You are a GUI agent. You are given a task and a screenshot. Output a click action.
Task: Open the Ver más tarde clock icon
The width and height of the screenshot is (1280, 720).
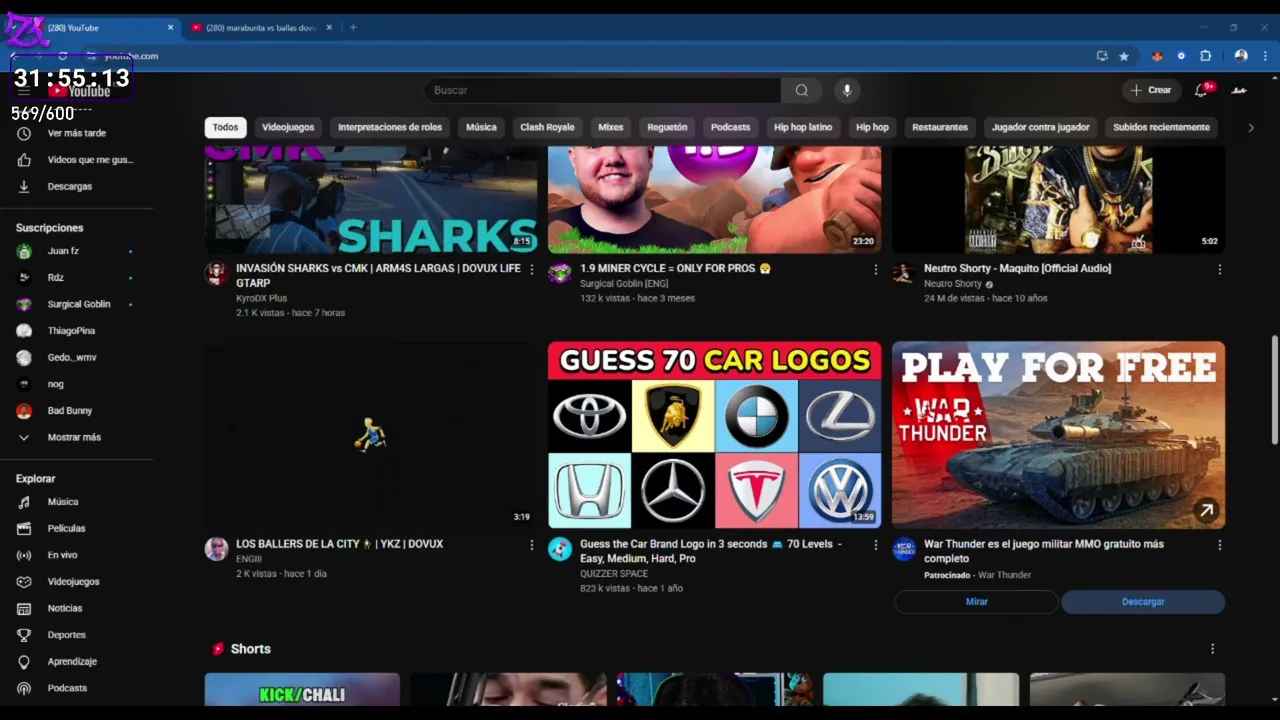tap(24, 133)
